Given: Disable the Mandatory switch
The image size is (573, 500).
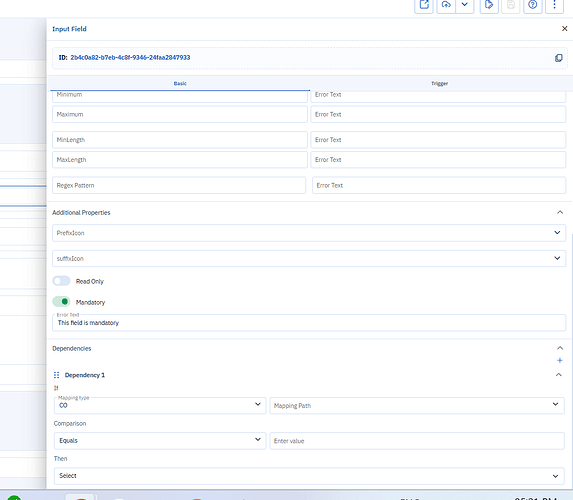Looking at the screenshot, I should (61, 302).
